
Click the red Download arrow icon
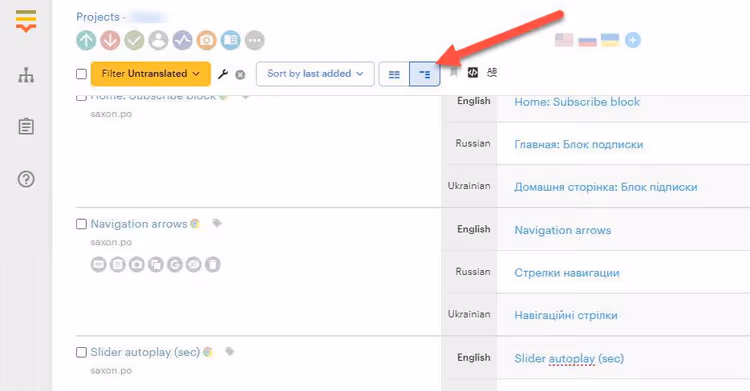pos(110,40)
